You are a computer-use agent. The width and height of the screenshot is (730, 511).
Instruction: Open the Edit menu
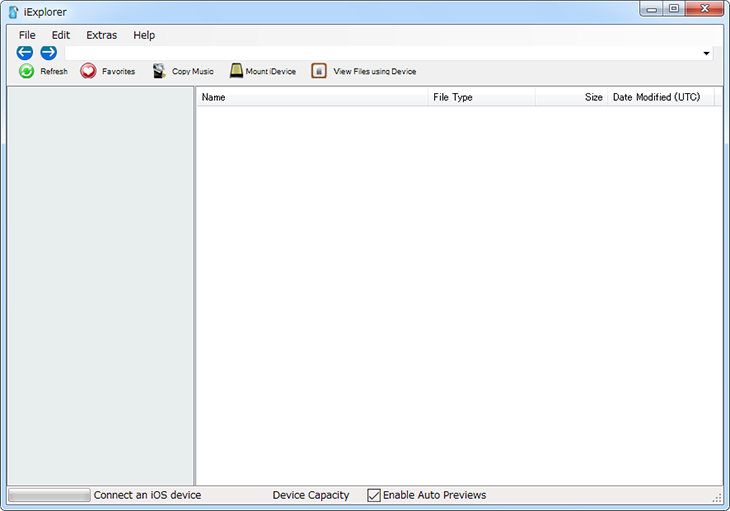pyautogui.click(x=61, y=35)
